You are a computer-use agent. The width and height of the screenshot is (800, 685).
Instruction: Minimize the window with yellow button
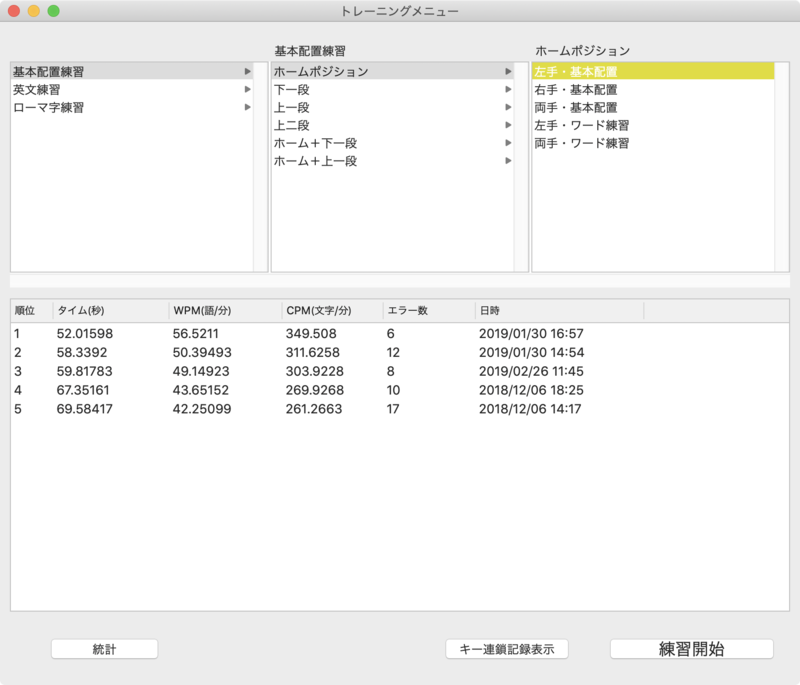pos(34,11)
